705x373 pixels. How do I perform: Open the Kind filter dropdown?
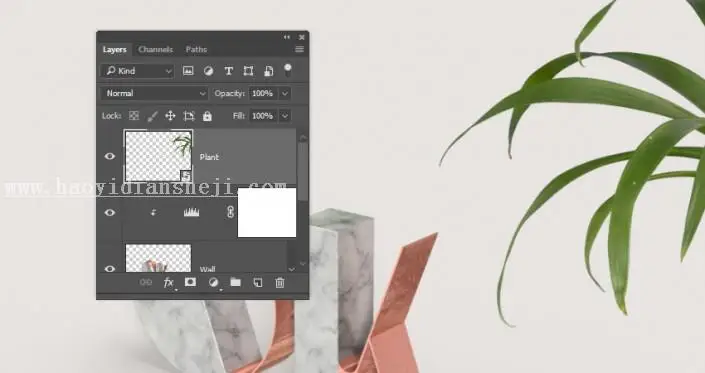click(x=138, y=71)
